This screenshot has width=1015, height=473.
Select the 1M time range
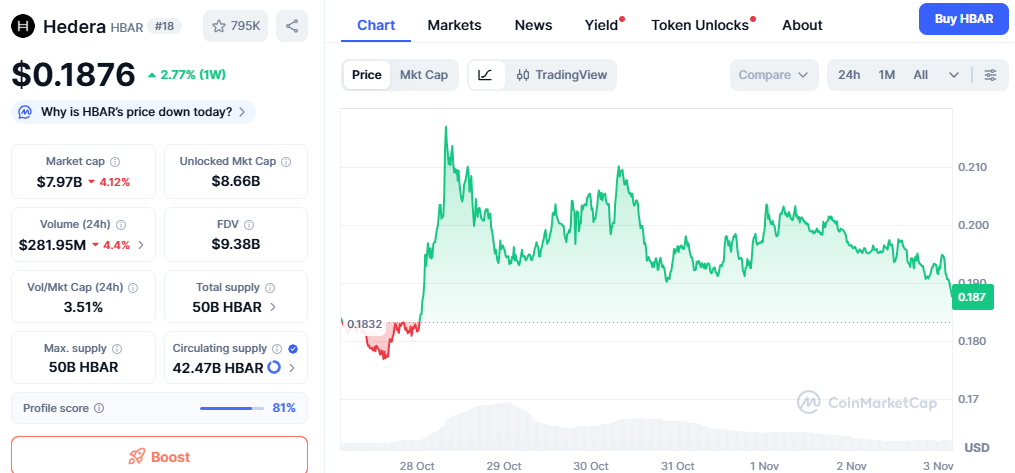pyautogui.click(x=886, y=75)
